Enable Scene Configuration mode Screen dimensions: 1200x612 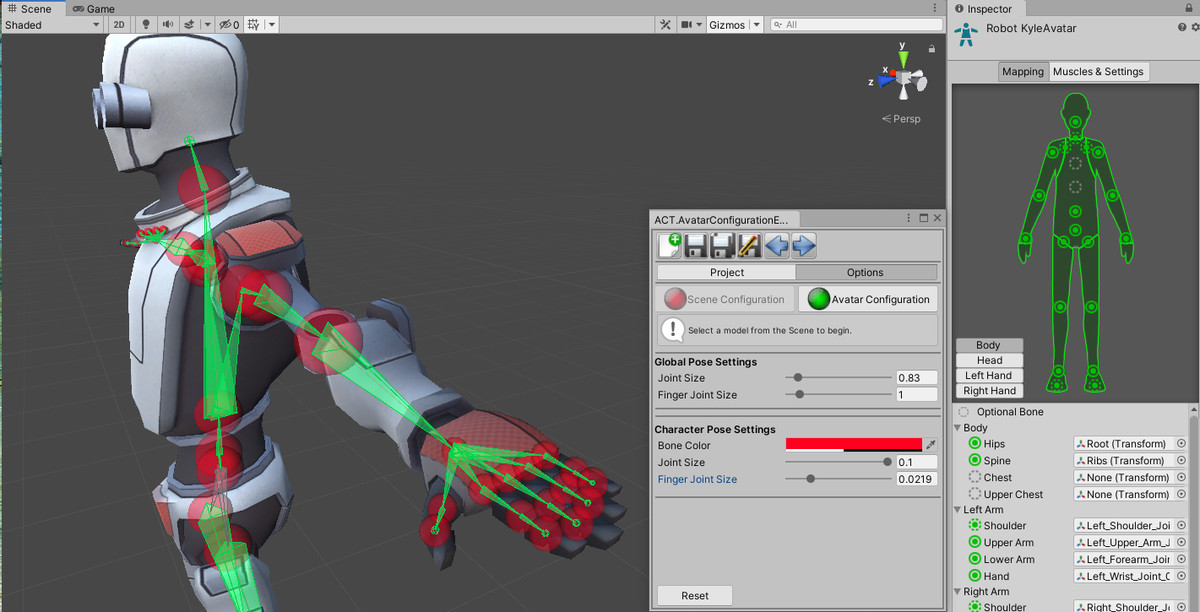coord(725,298)
